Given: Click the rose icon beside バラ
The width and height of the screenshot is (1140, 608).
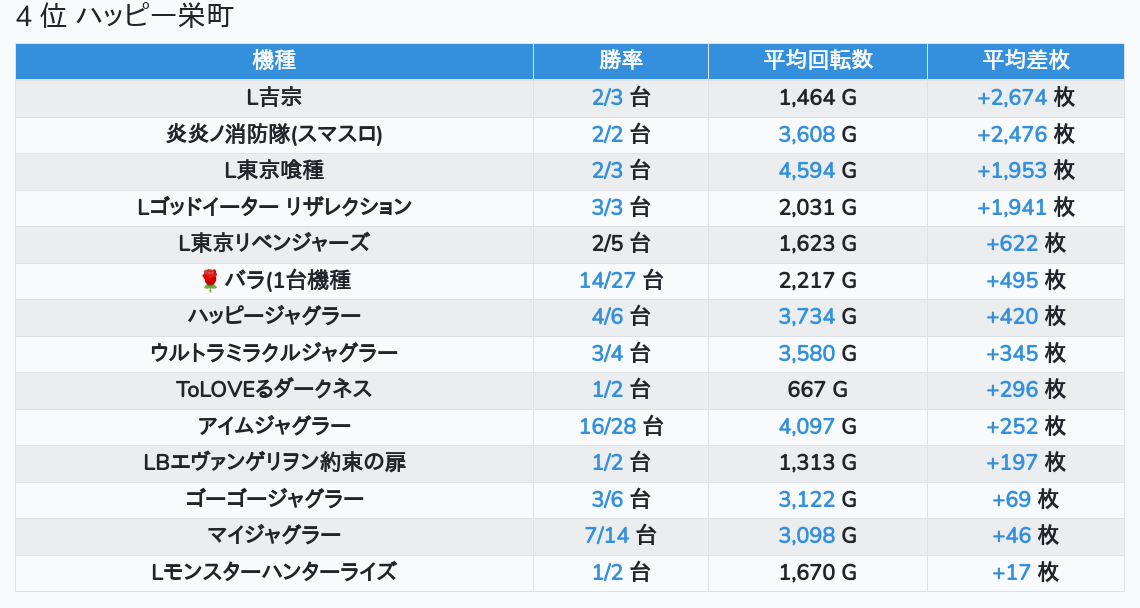Looking at the screenshot, I should click(x=209, y=280).
